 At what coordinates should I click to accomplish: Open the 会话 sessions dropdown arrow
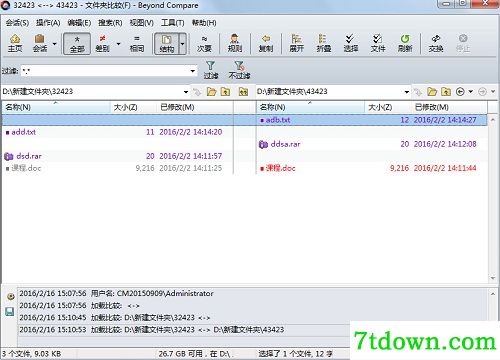pyautogui.click(x=54, y=44)
